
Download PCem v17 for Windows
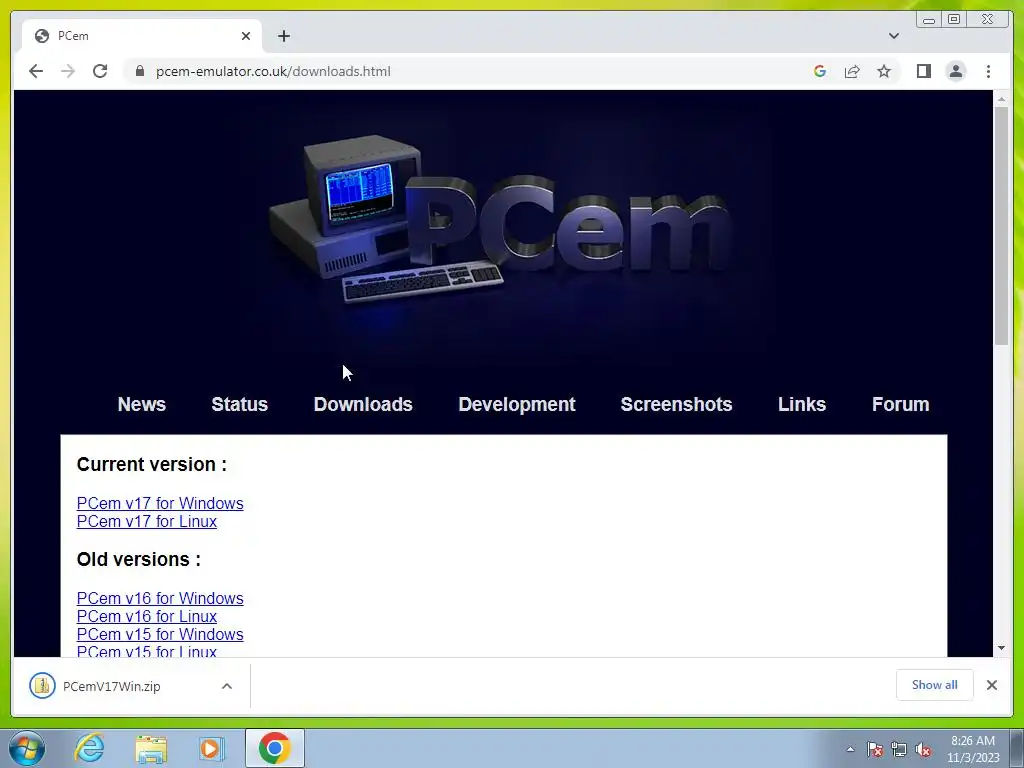[x=160, y=504]
